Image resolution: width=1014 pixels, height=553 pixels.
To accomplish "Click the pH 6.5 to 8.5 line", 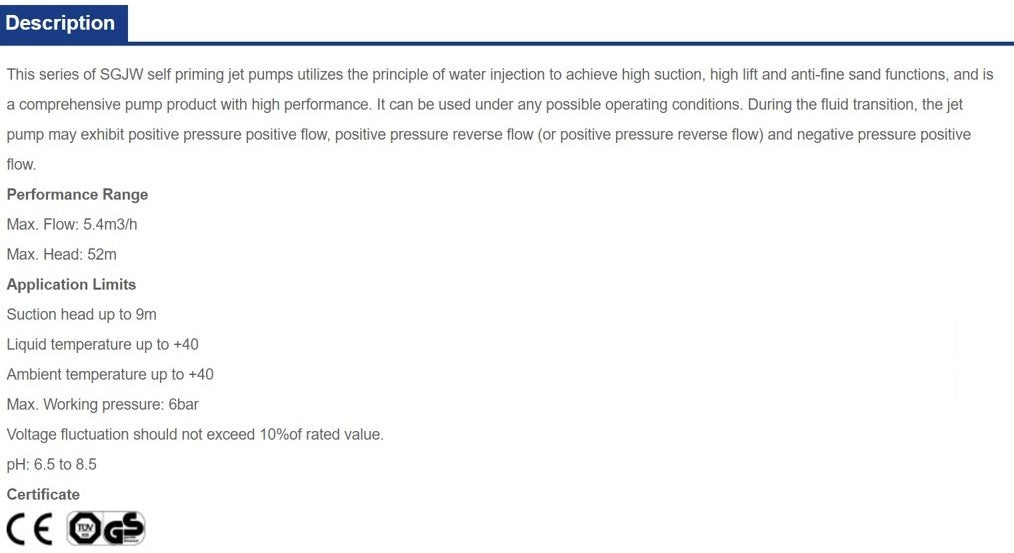I will [52, 464].
